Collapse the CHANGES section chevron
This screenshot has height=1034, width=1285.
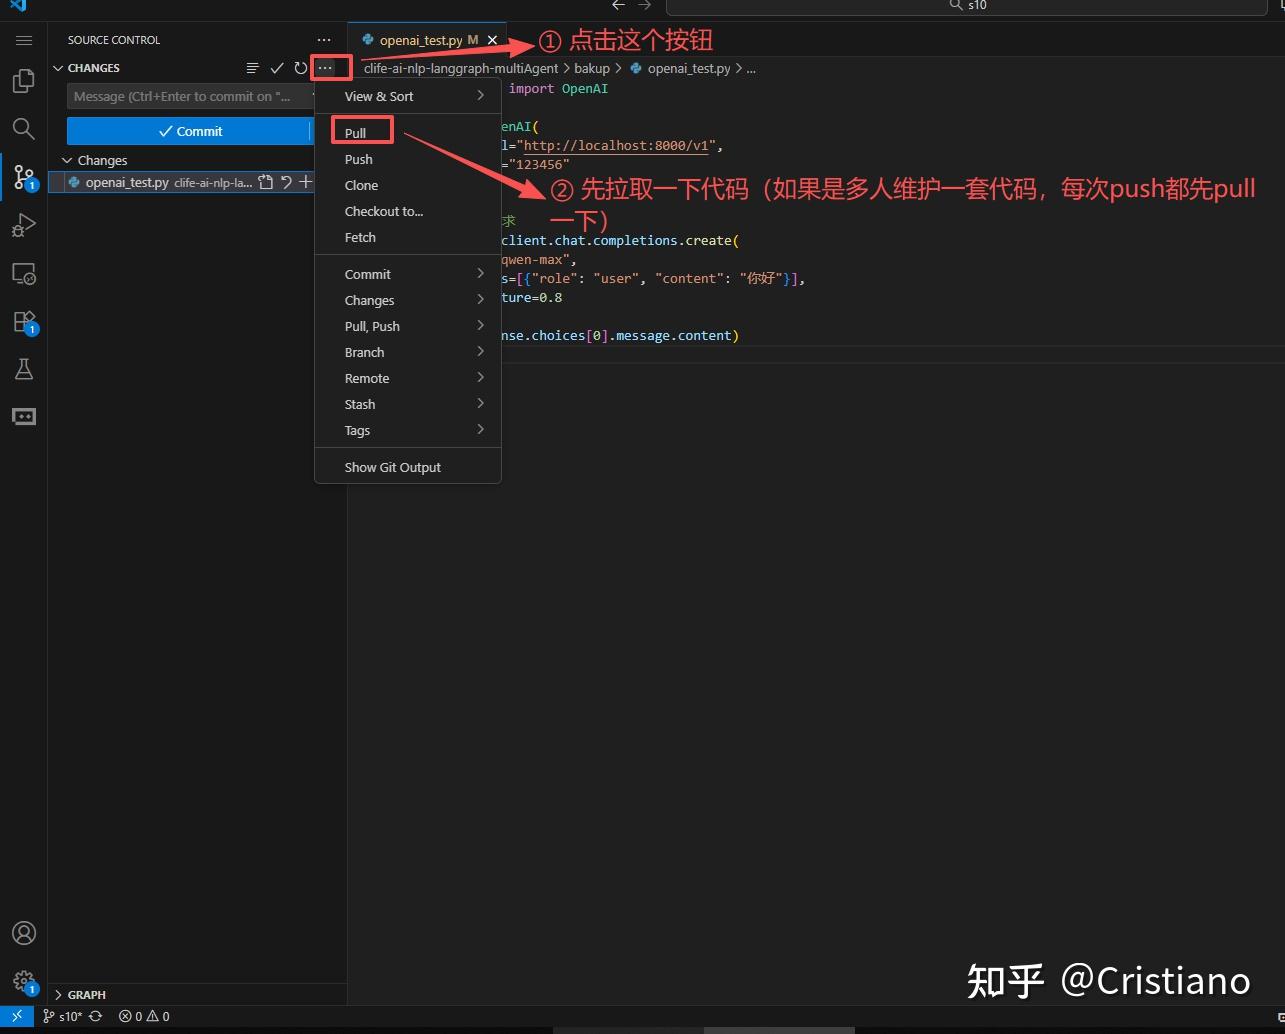tap(57, 68)
